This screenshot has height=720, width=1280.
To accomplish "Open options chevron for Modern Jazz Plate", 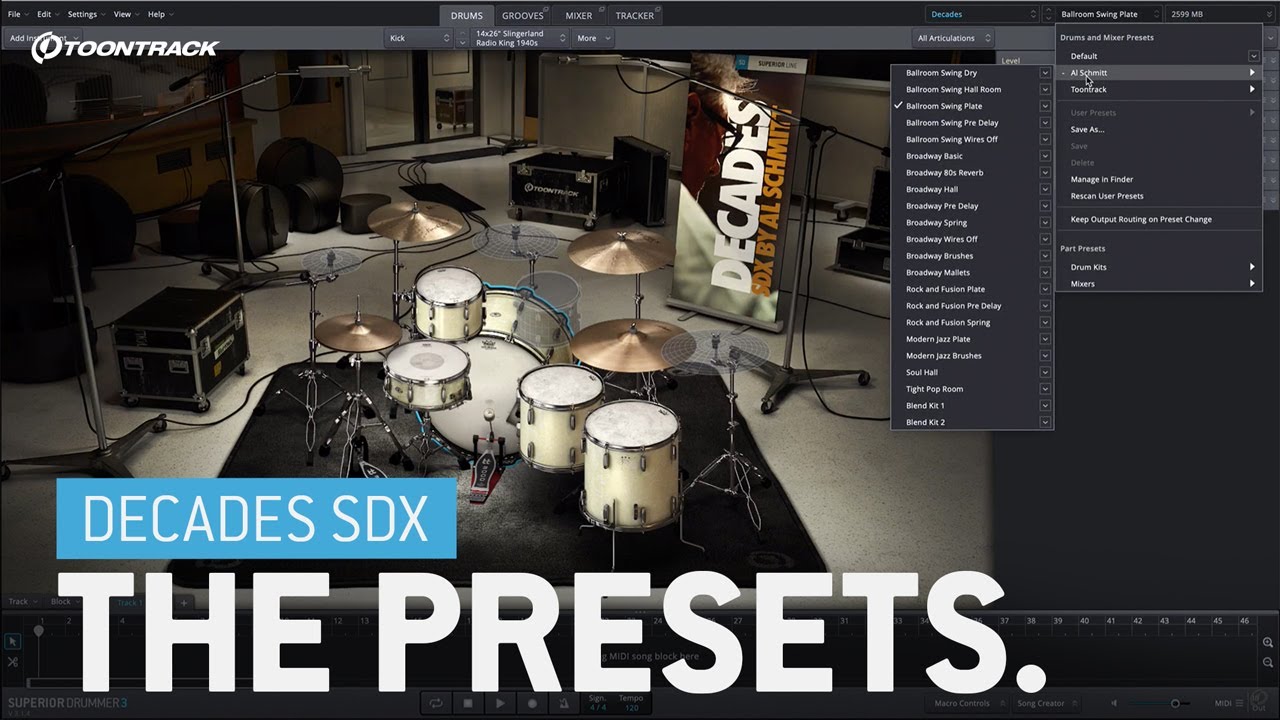I will [1045, 339].
